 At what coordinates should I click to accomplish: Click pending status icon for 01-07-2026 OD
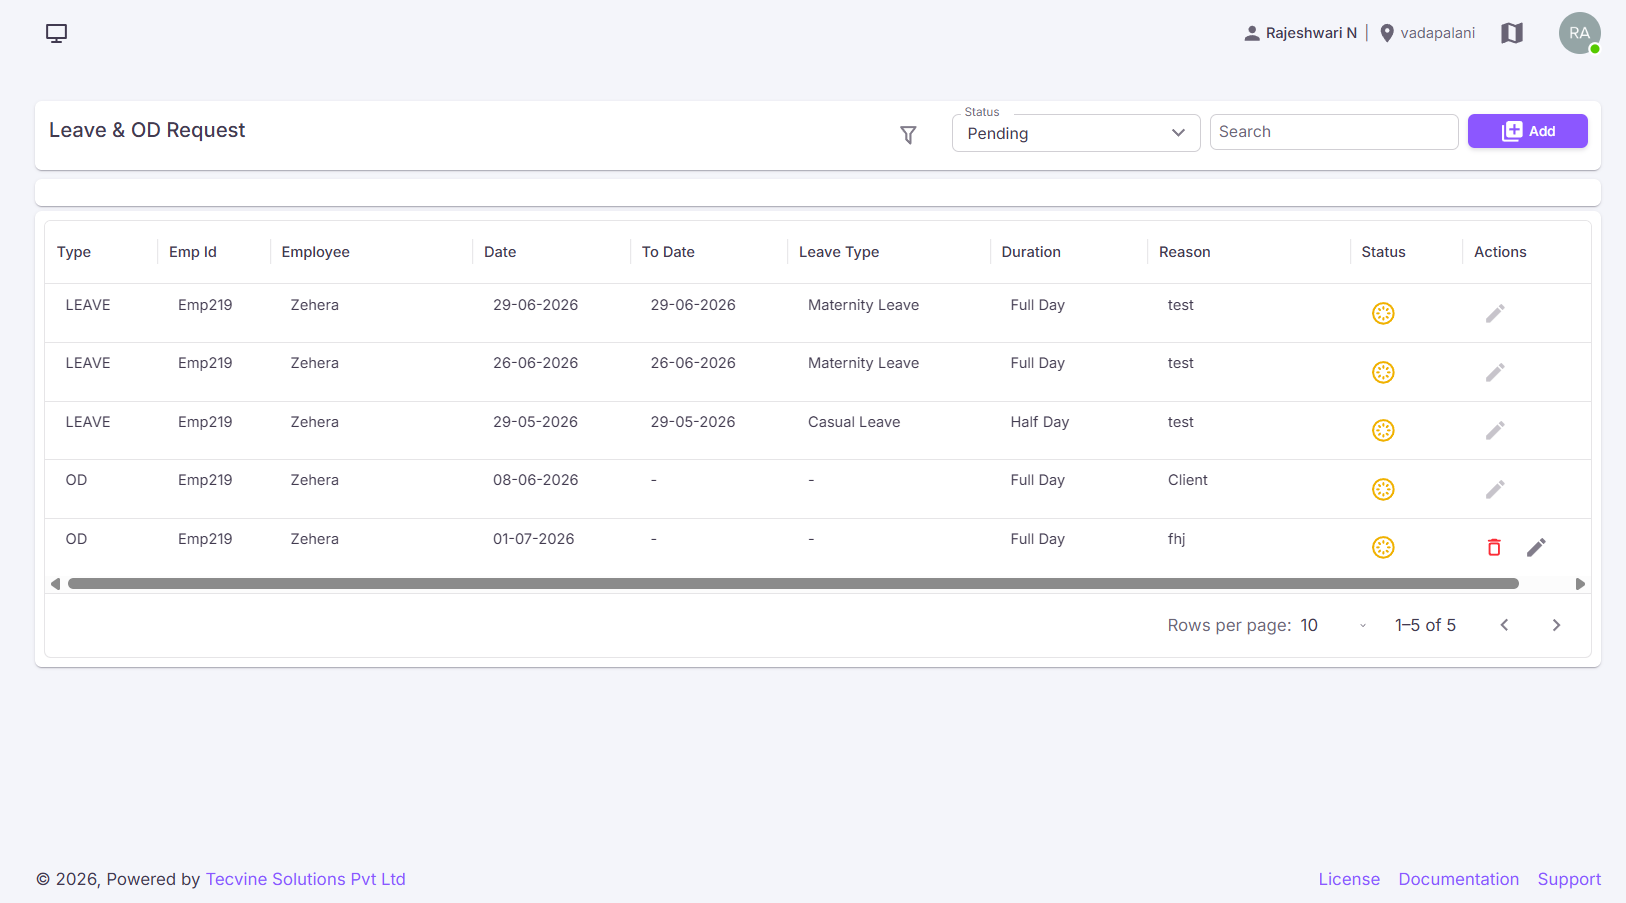pyautogui.click(x=1383, y=547)
